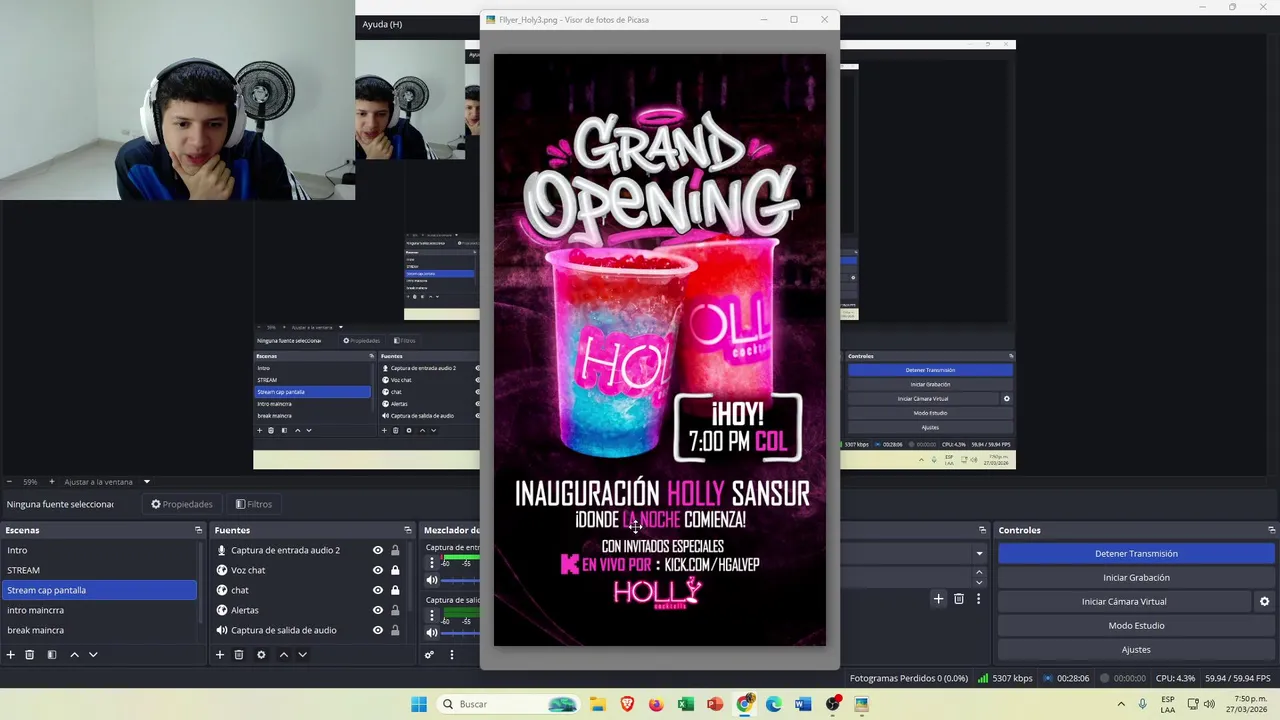The height and width of the screenshot is (720, 1280).
Task: Open scene filters icon in Escenas toolbar
Action: [x=51, y=655]
